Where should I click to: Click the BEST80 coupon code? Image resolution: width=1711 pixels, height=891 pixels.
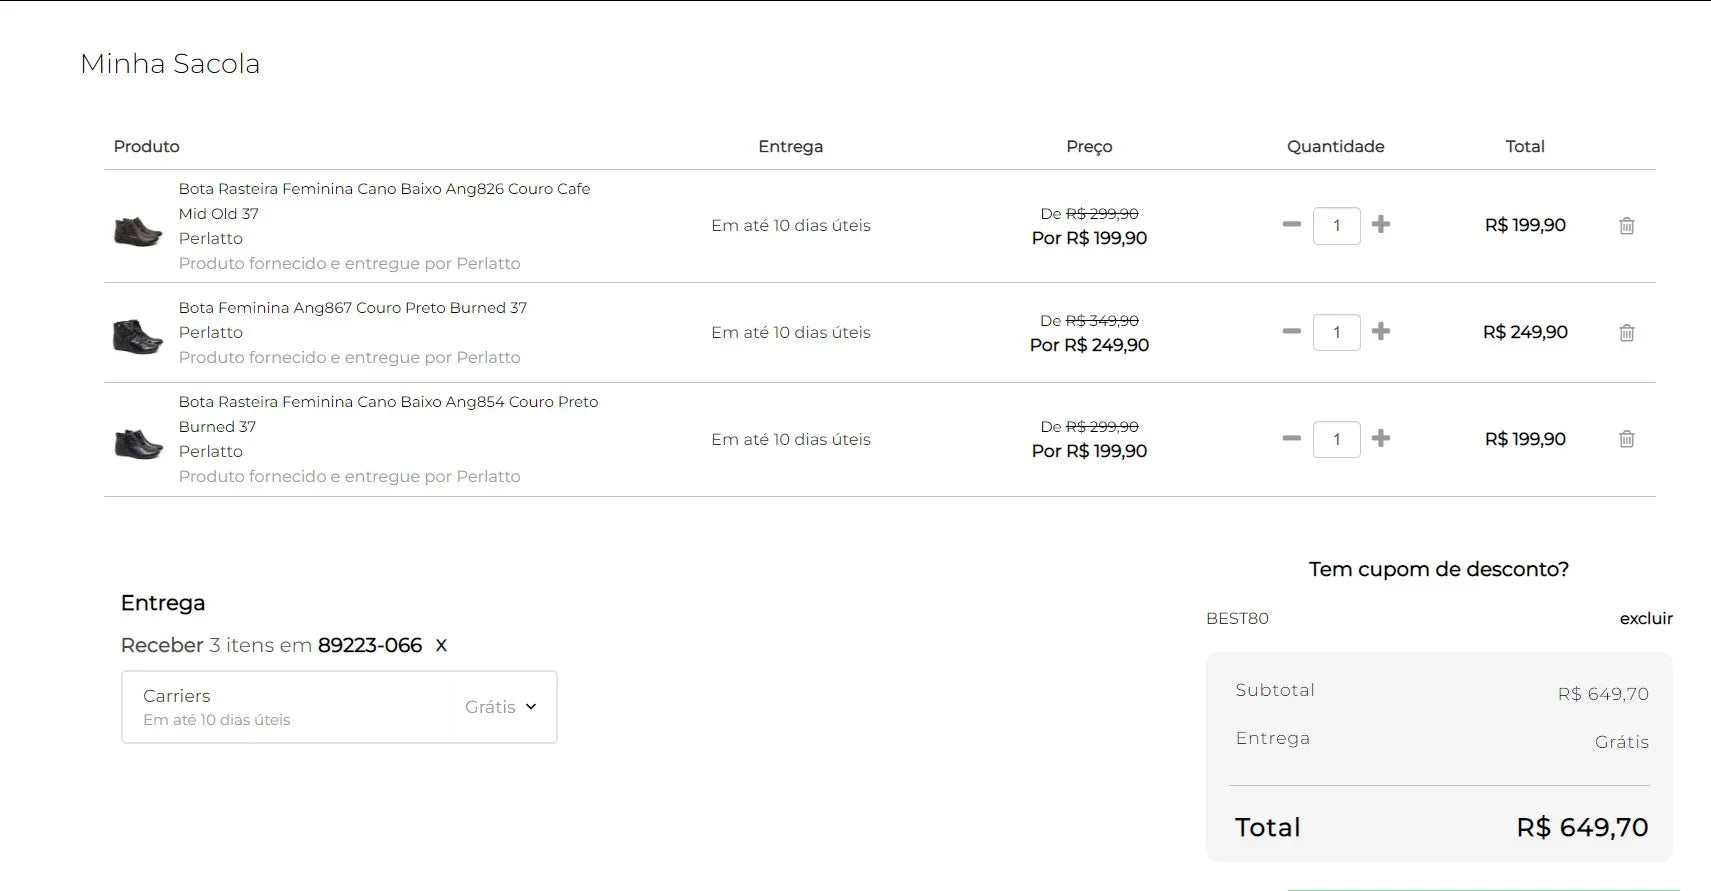point(1237,618)
